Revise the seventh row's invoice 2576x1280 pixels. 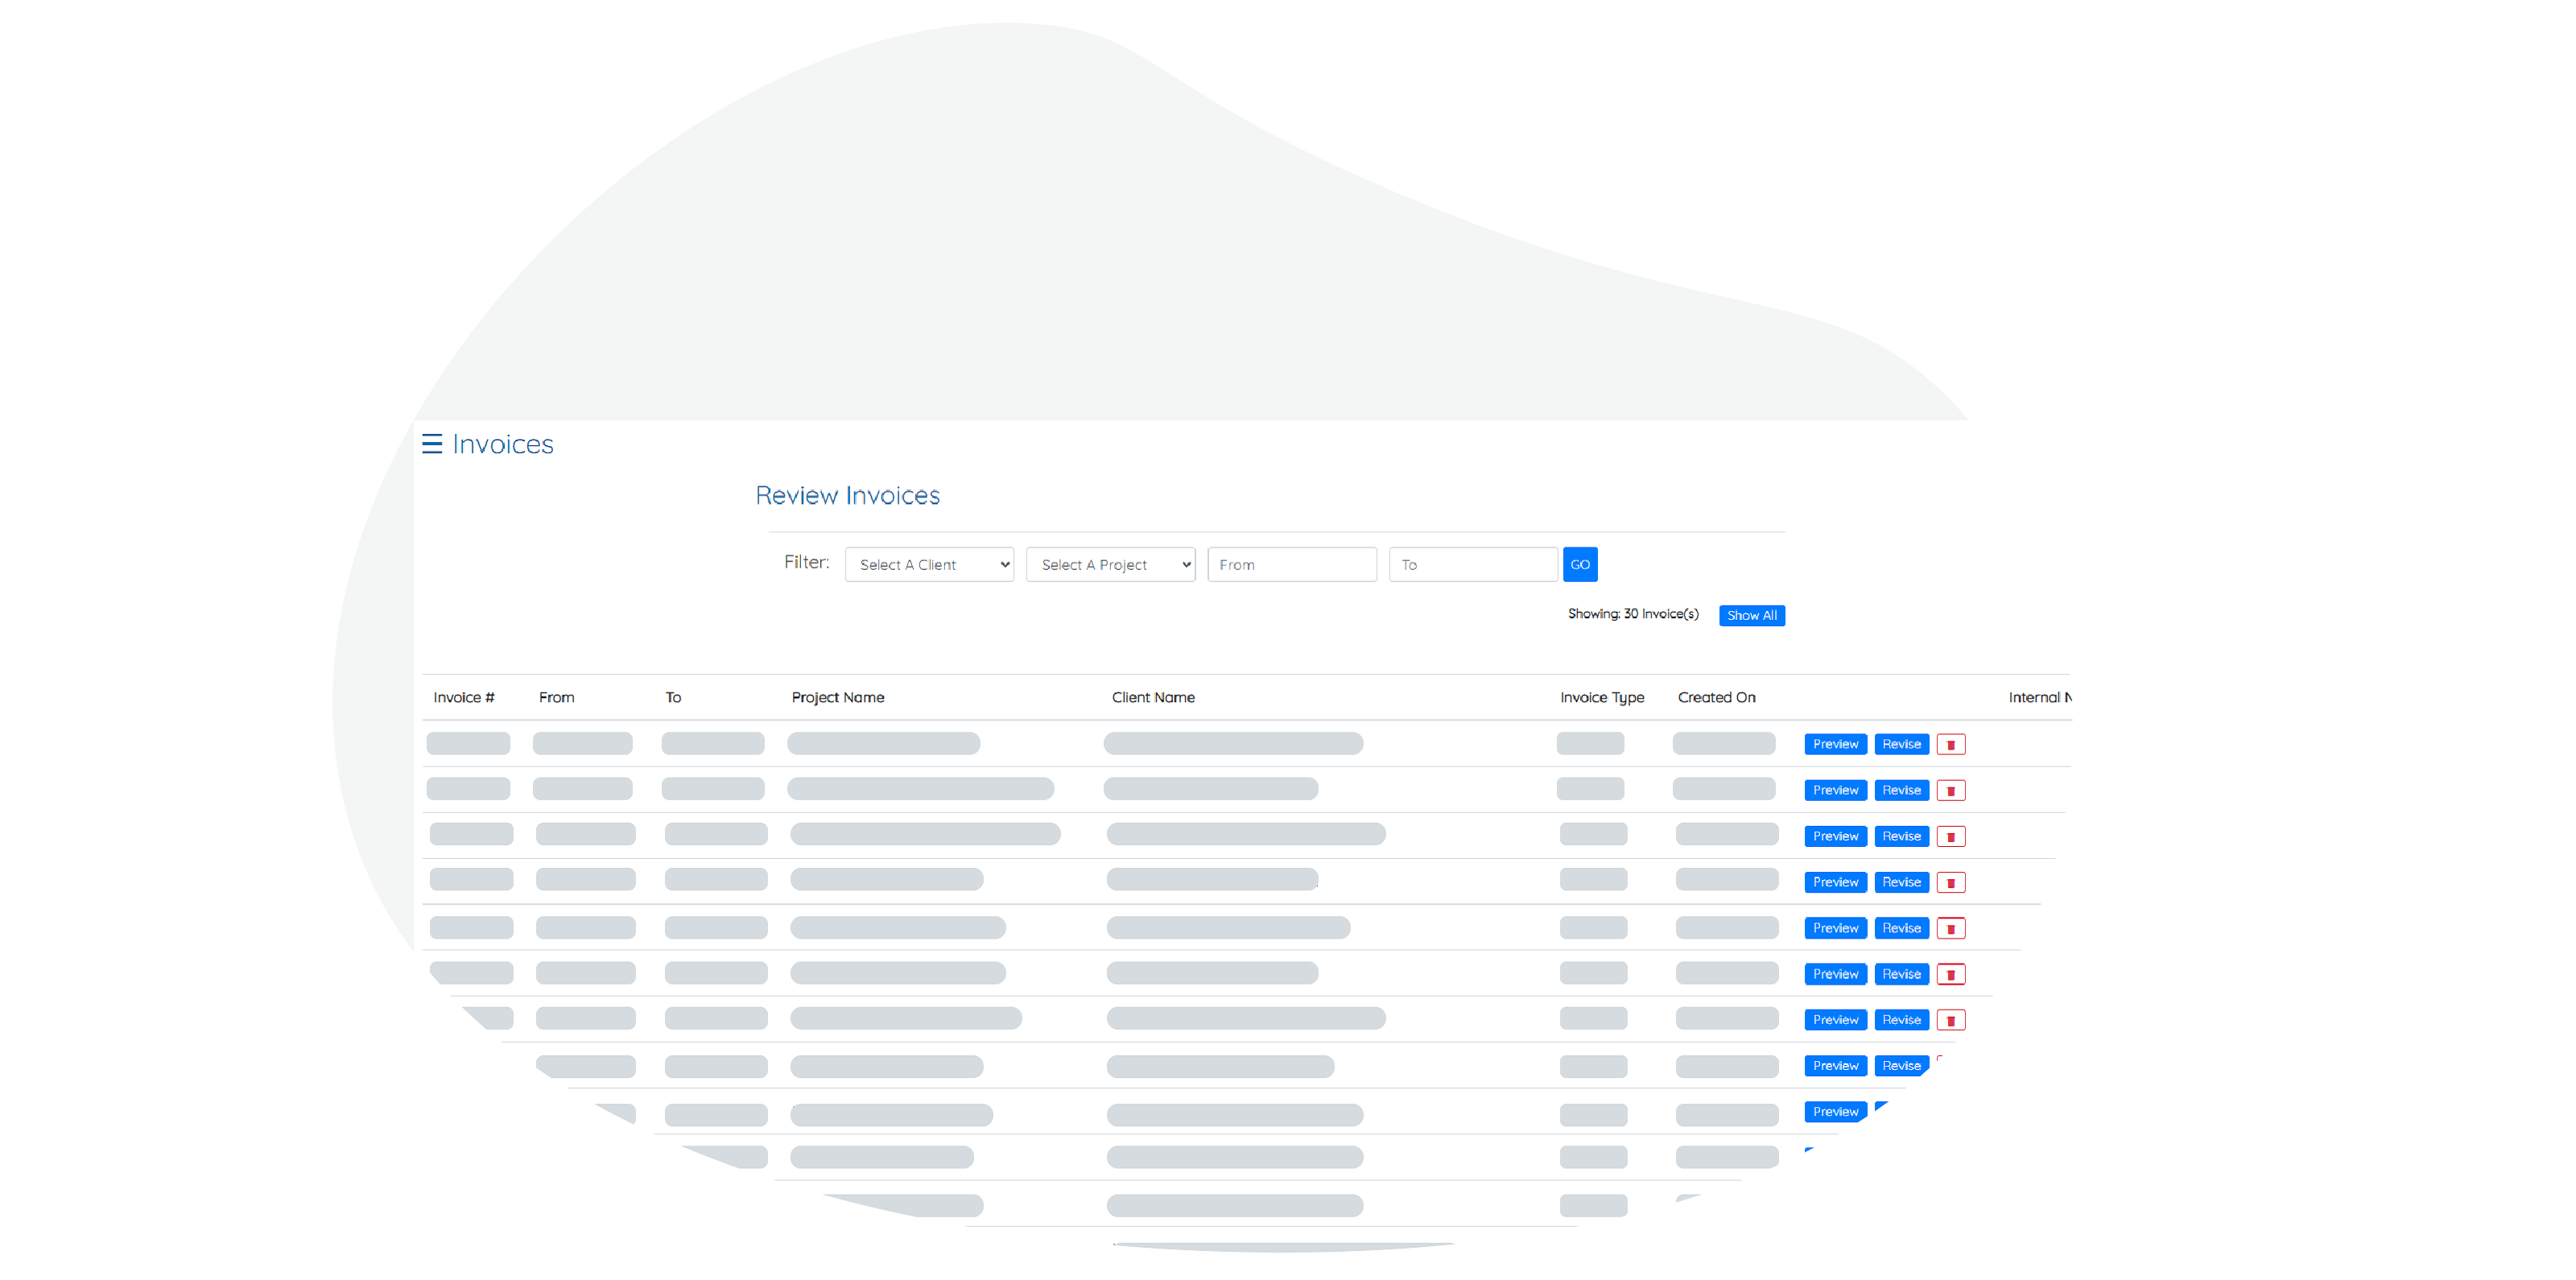(x=1901, y=1020)
